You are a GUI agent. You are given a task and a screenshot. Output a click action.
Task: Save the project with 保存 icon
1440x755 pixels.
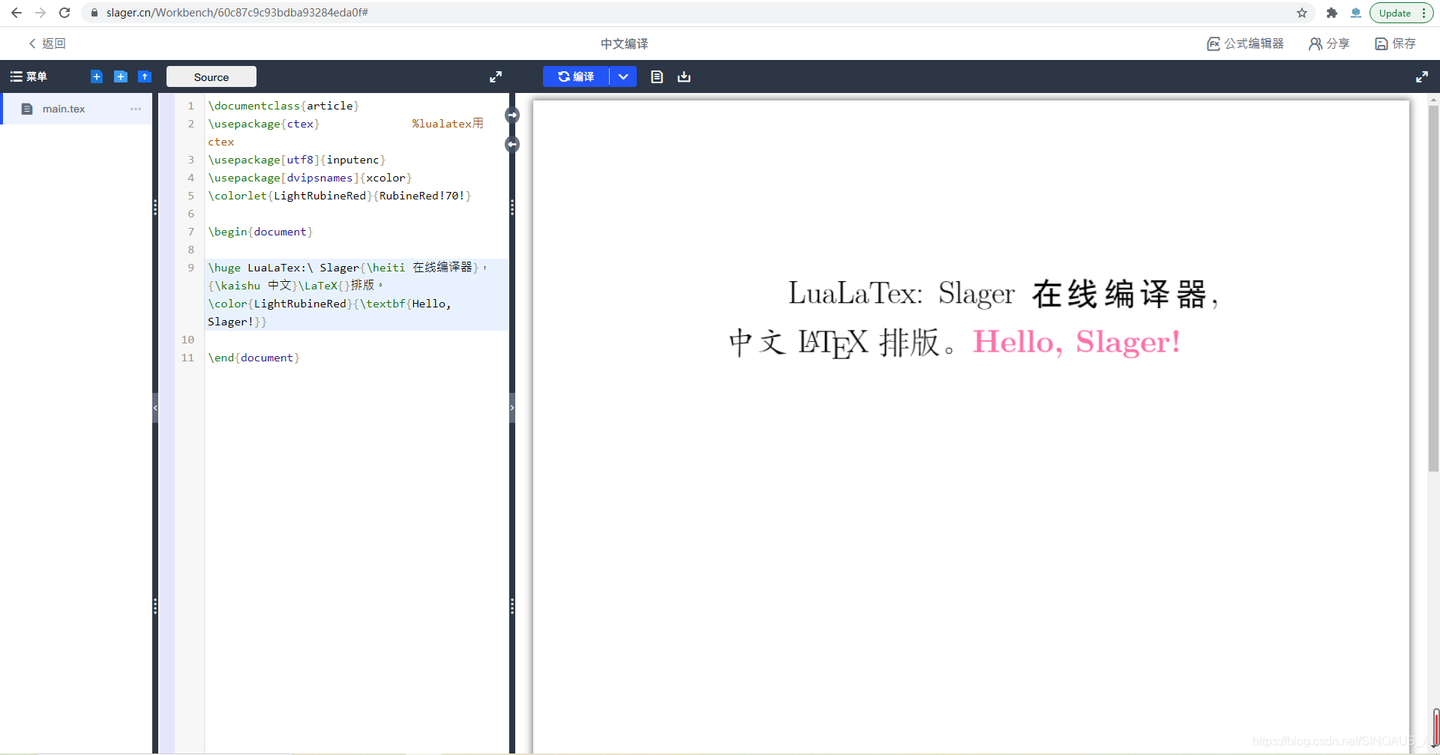tap(1396, 43)
